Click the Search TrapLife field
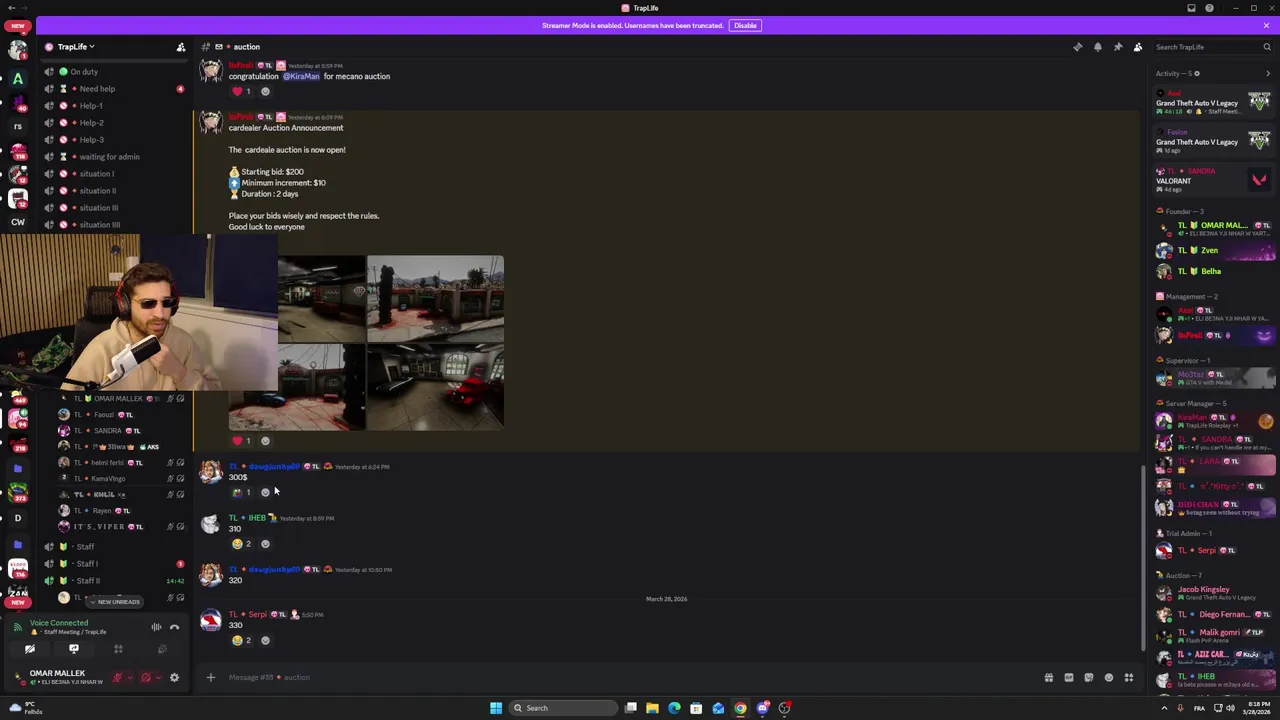The width and height of the screenshot is (1280, 720). point(1213,47)
